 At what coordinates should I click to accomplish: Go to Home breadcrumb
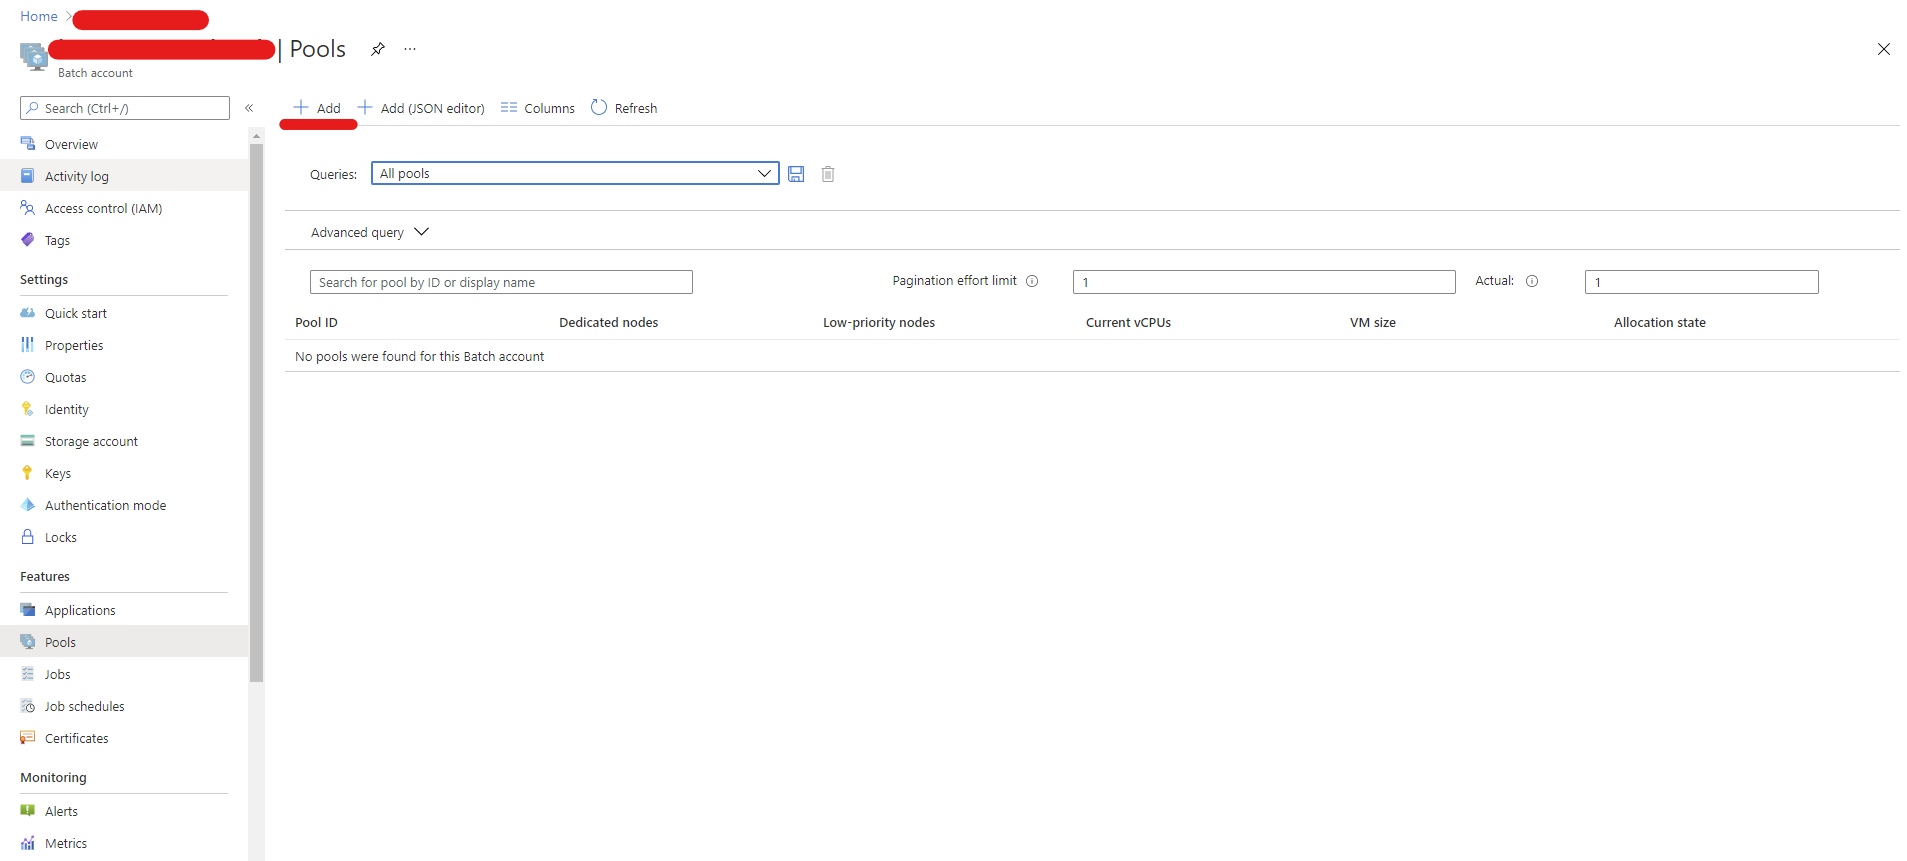click(x=39, y=16)
